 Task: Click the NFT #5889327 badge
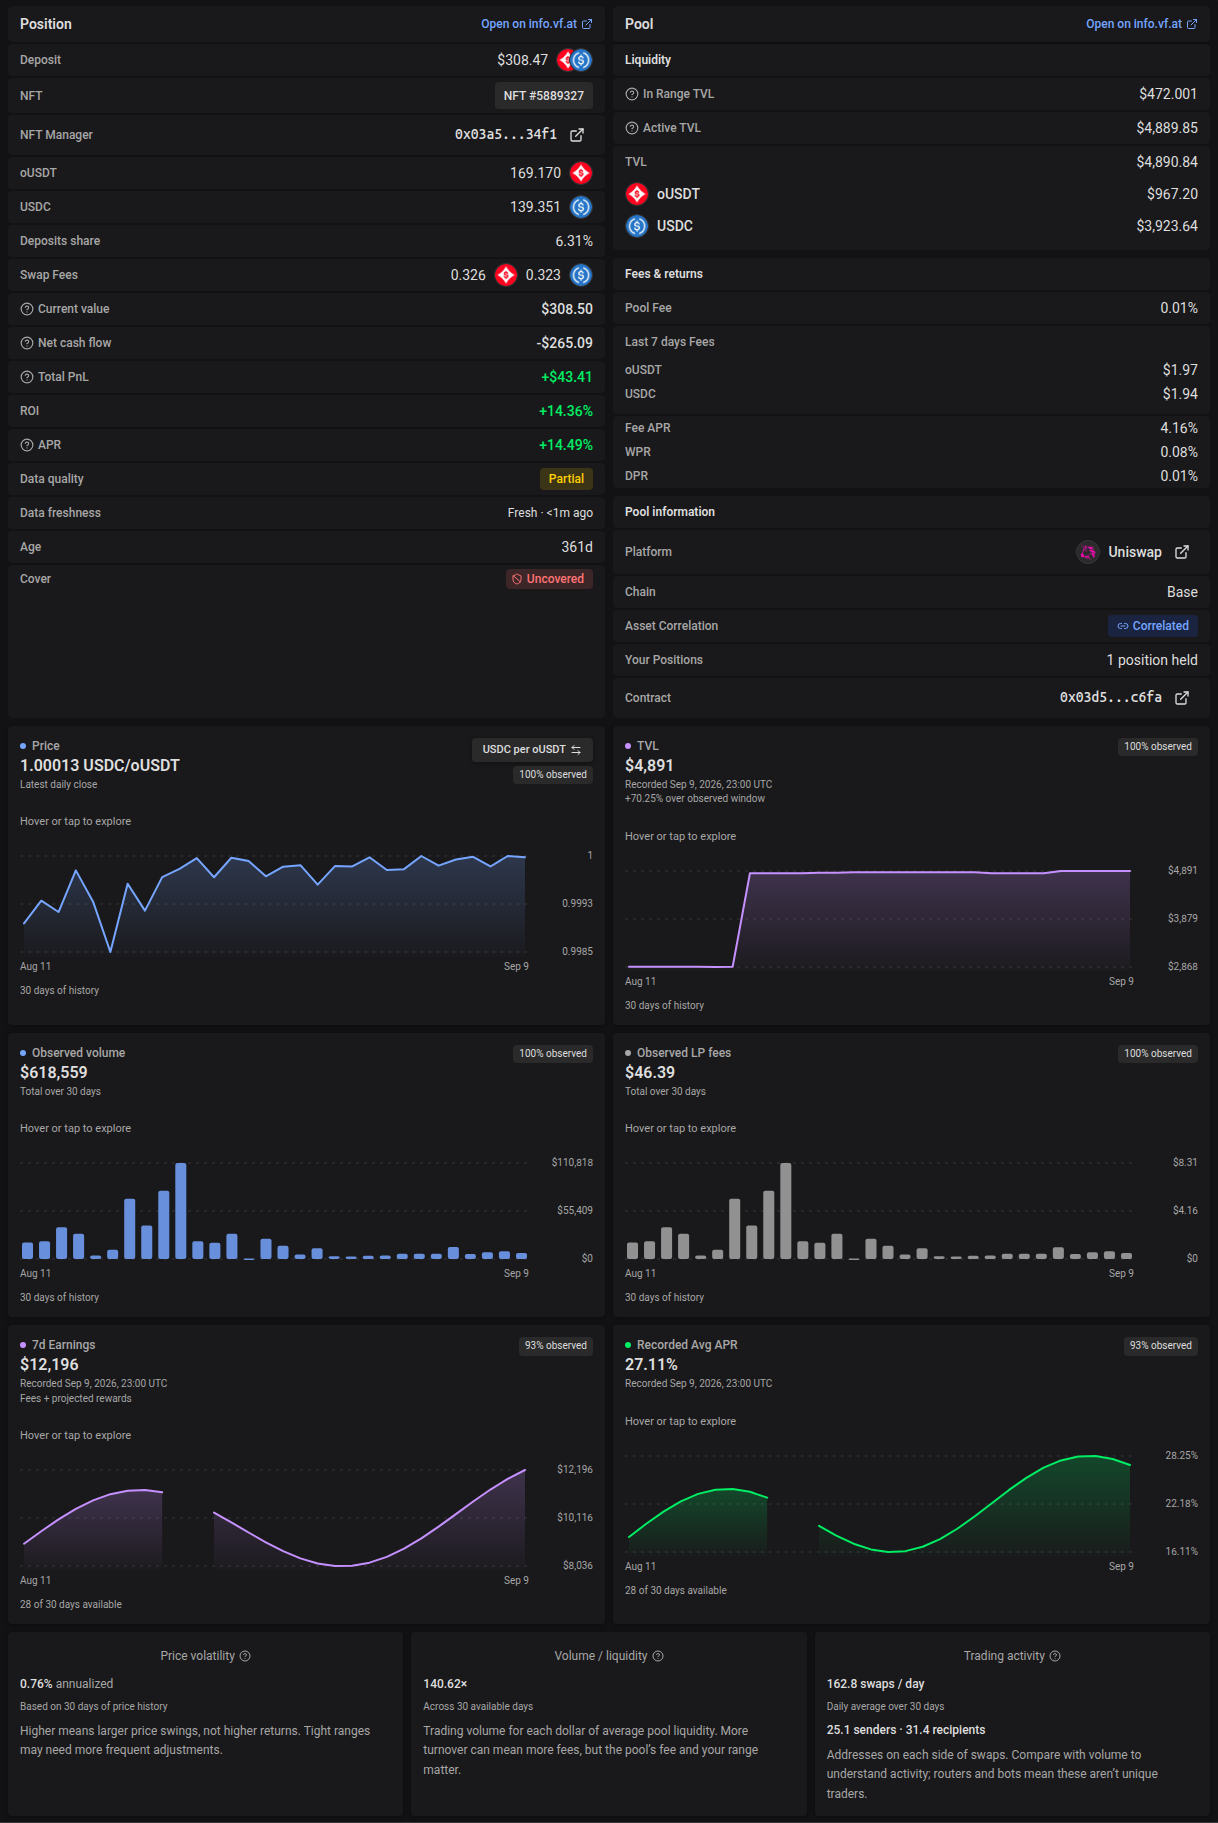tap(544, 96)
